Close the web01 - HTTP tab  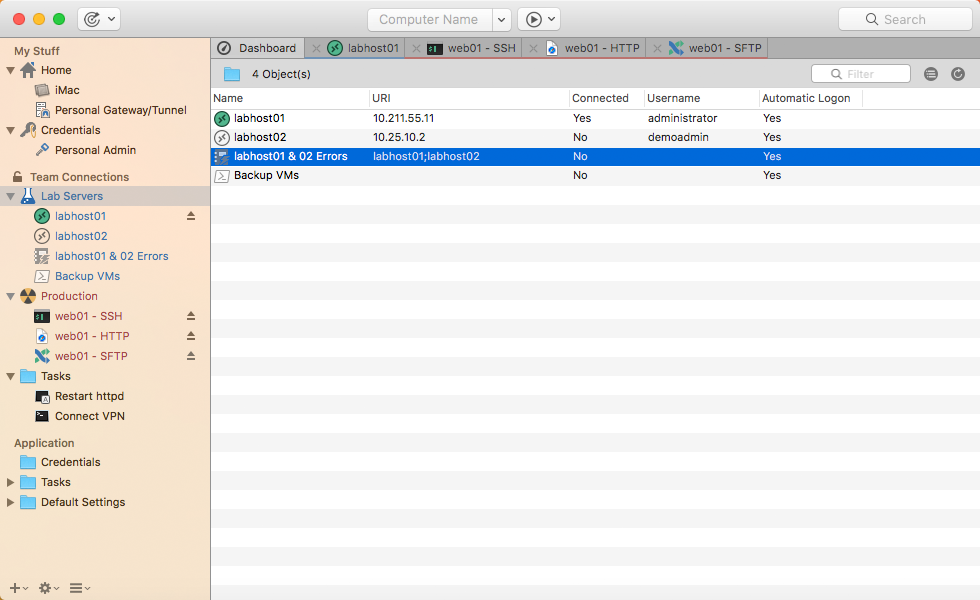(533, 48)
